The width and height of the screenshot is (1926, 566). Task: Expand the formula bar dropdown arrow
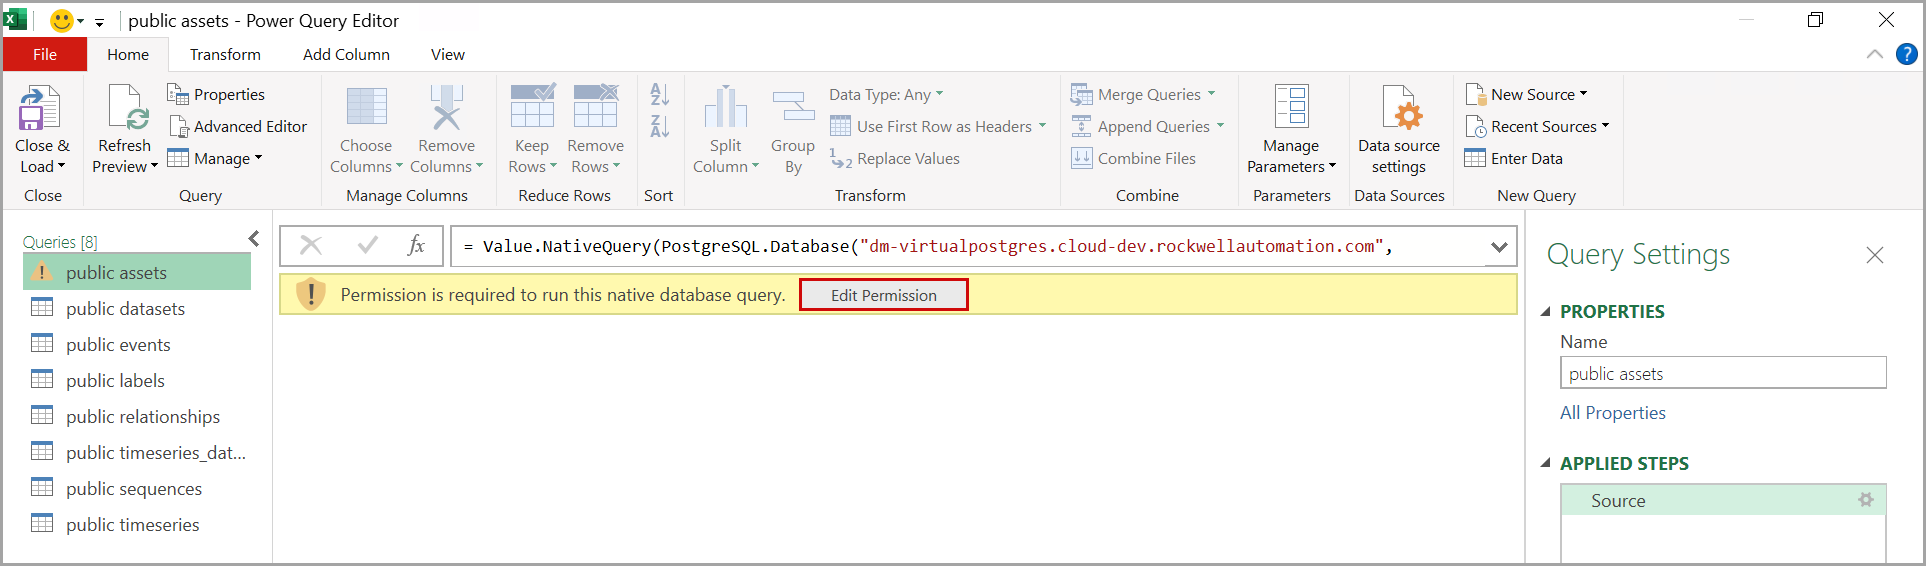[1498, 247]
